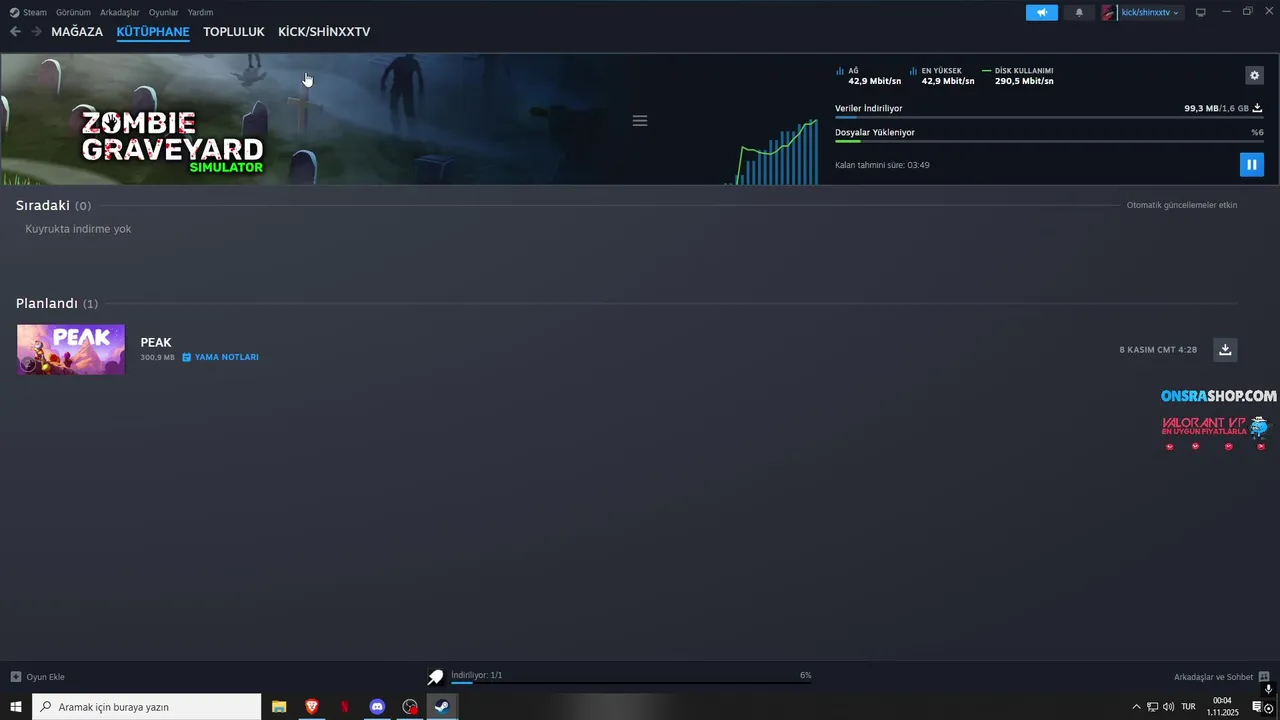This screenshot has width=1280, height=720.
Task: Open the Oyunlar menu
Action: coord(164,12)
